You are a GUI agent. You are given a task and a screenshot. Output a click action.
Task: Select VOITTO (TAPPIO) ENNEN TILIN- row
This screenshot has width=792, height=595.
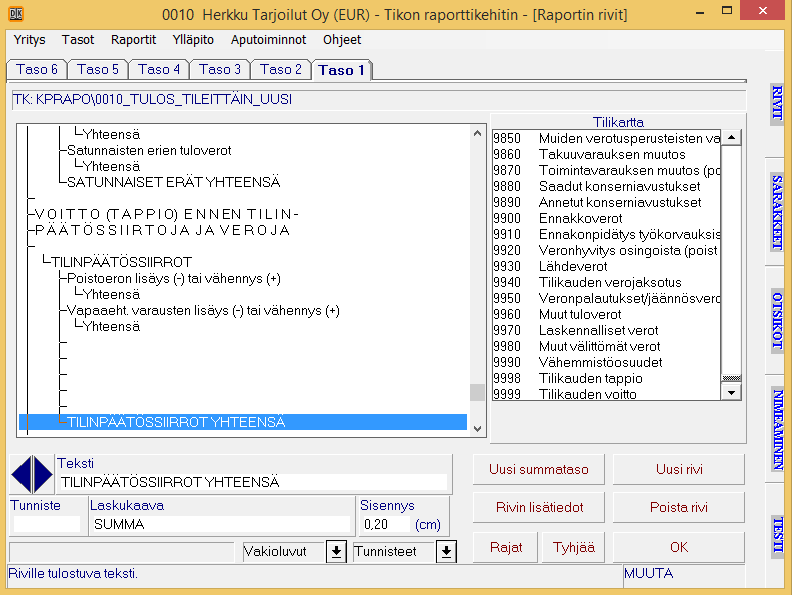click(x=167, y=214)
